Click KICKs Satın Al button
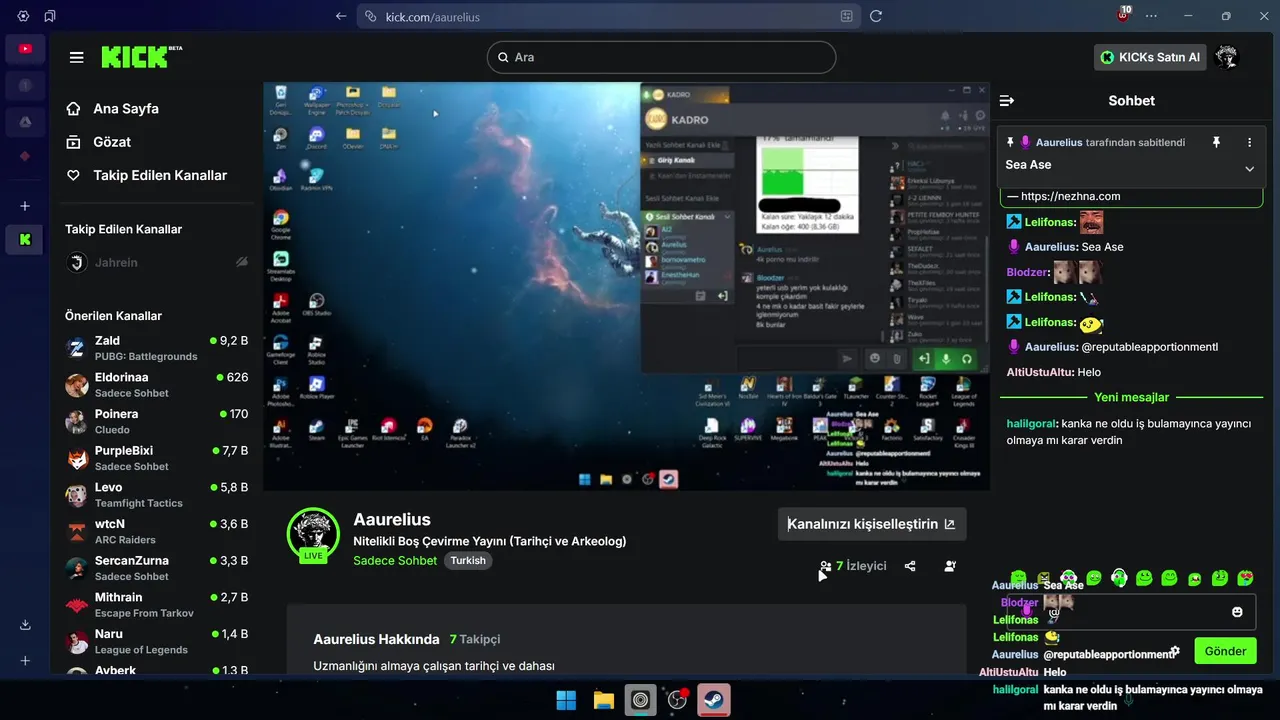Screen dimensions: 1280x720 point(1150,57)
